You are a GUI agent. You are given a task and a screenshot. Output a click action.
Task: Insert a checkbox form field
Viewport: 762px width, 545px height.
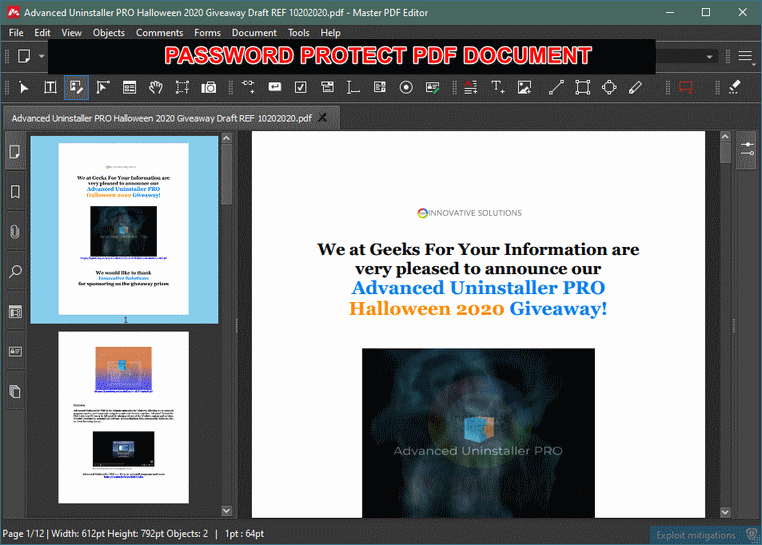pos(301,88)
